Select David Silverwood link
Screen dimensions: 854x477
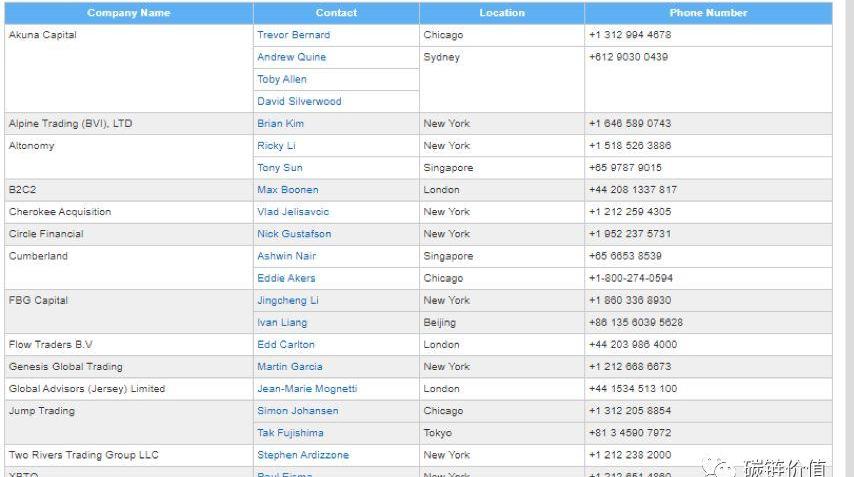(x=299, y=101)
